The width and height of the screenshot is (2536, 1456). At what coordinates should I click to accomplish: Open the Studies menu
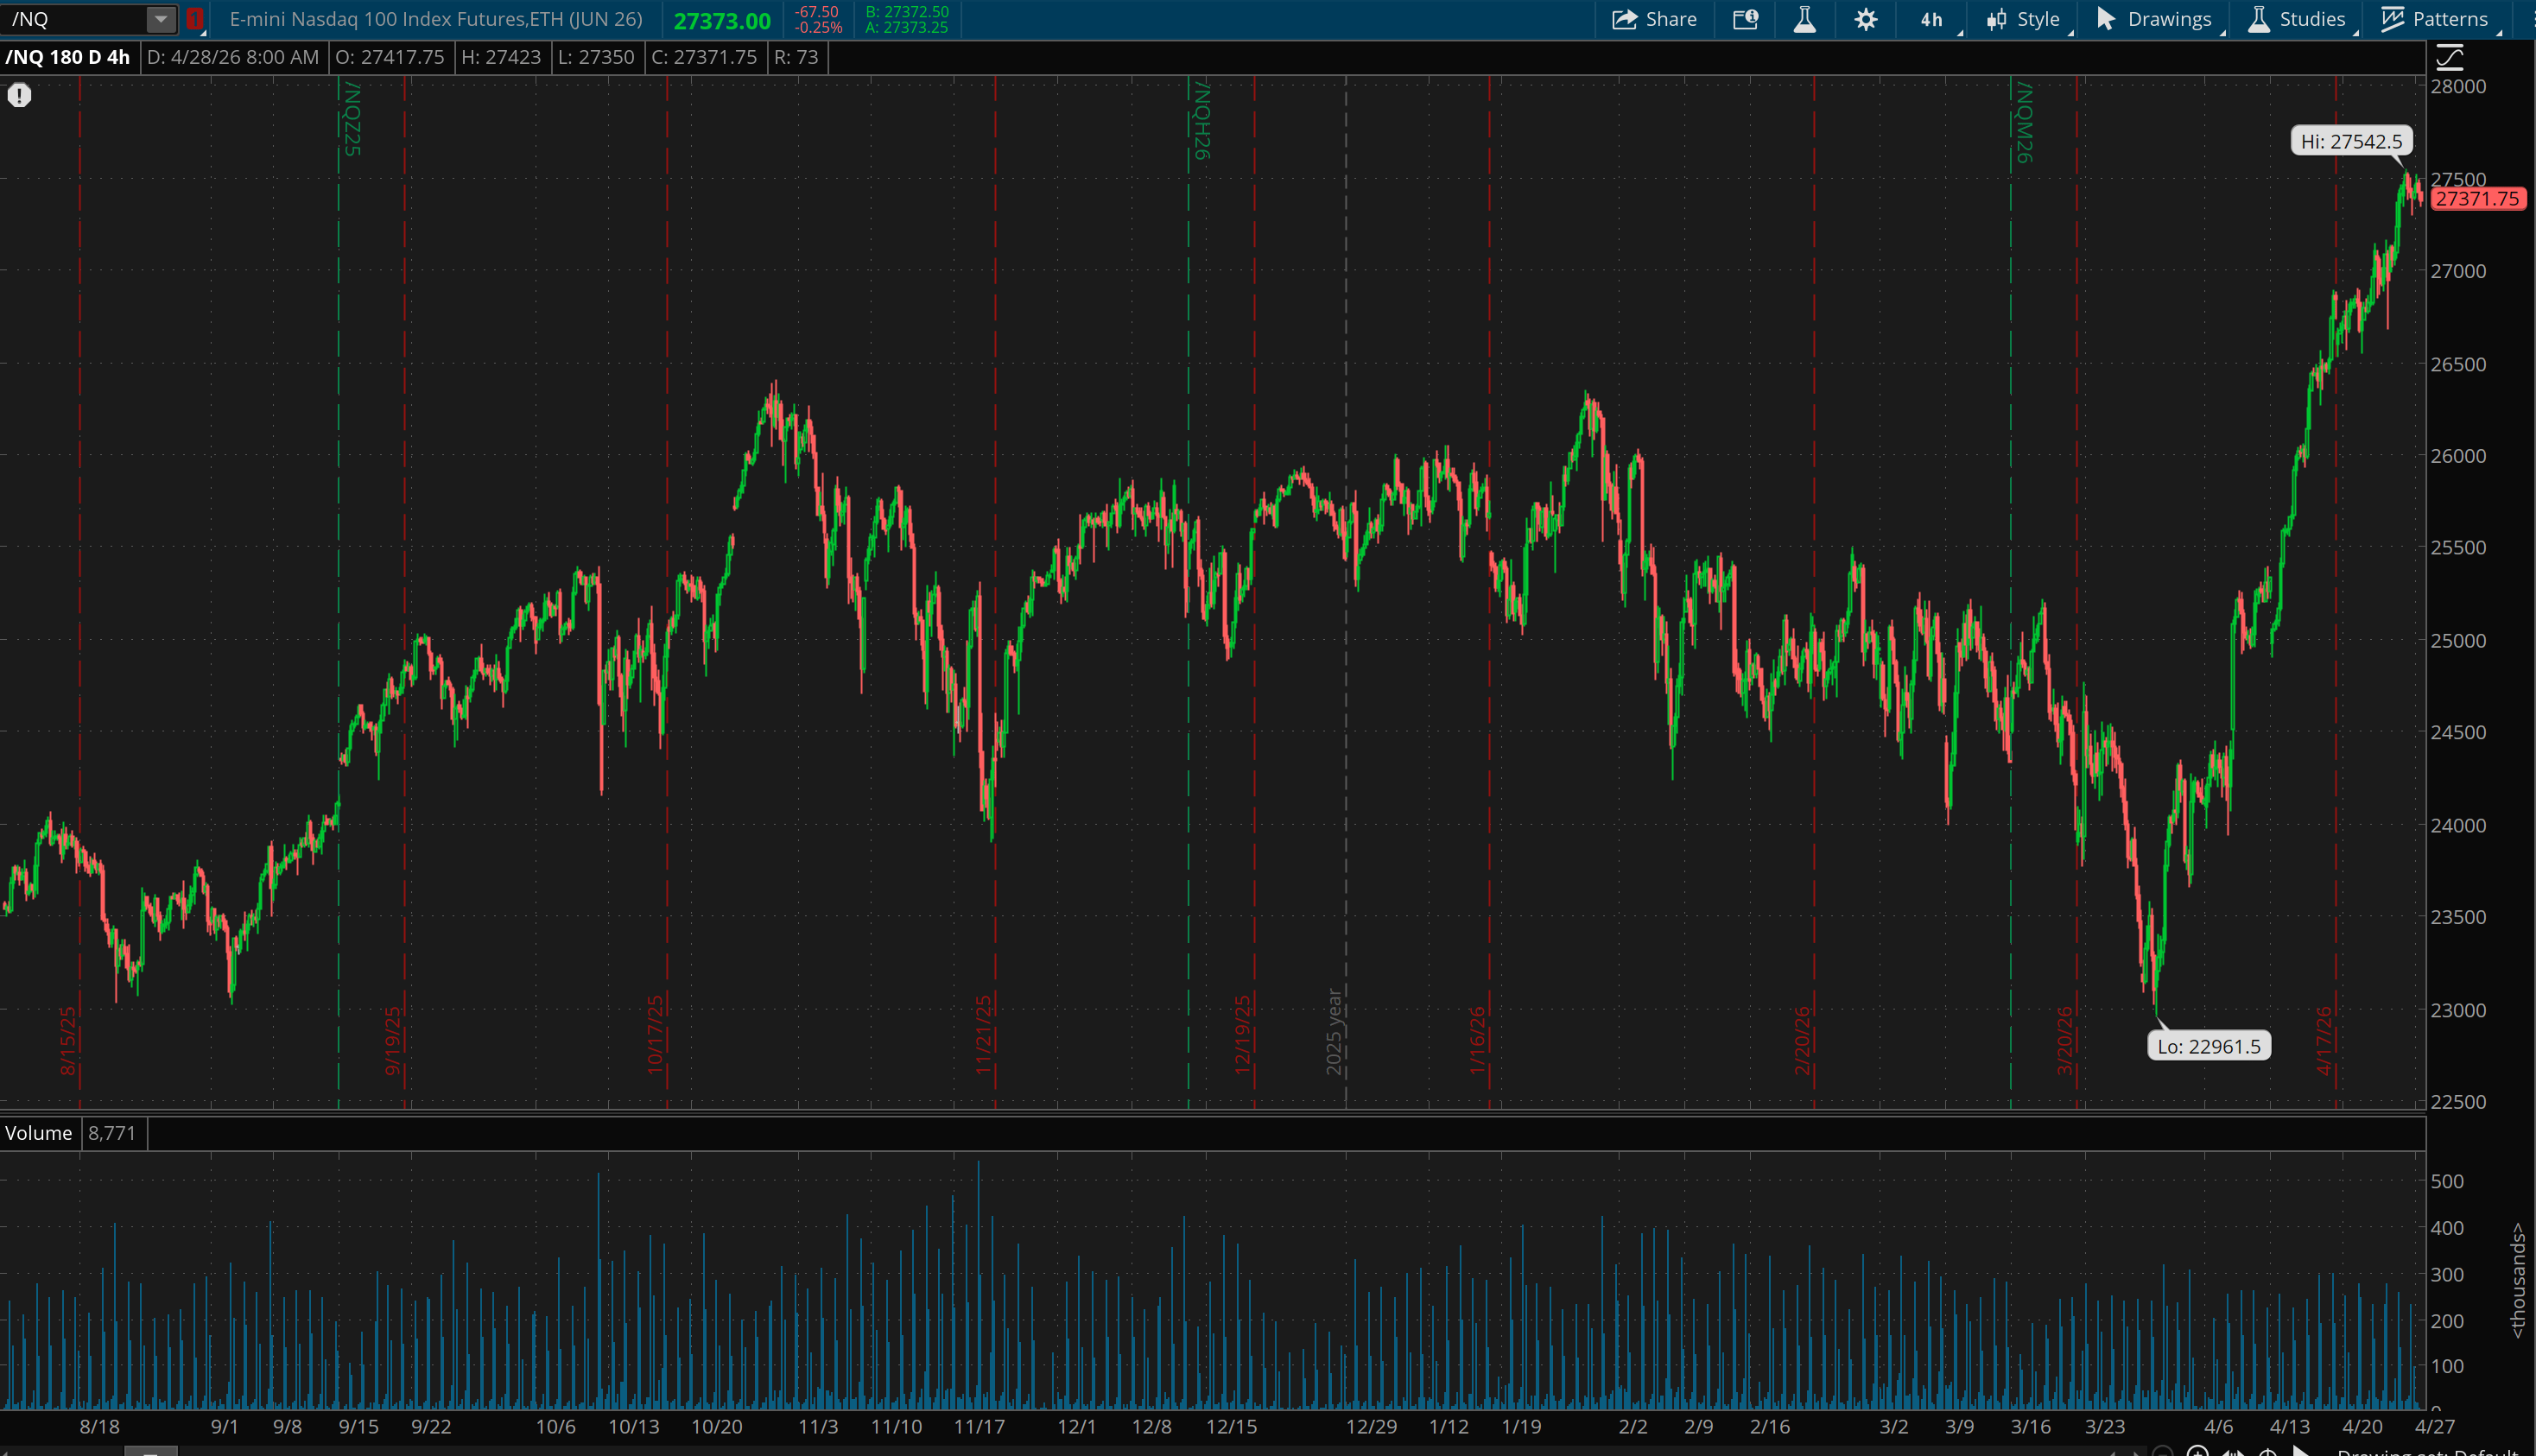point(2297,19)
